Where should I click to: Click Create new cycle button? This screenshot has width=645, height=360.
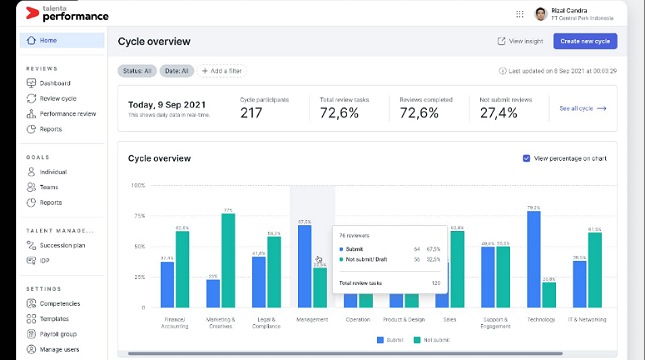585,41
